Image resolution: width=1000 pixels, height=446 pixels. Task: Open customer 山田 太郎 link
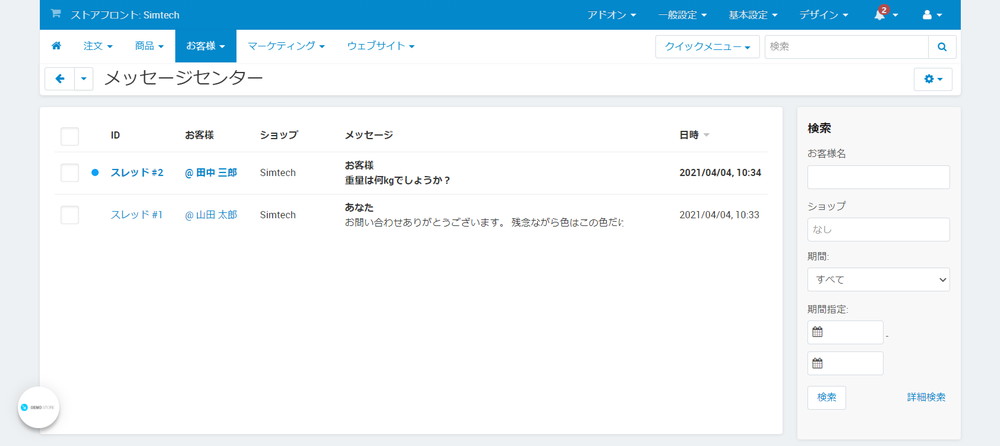click(211, 215)
